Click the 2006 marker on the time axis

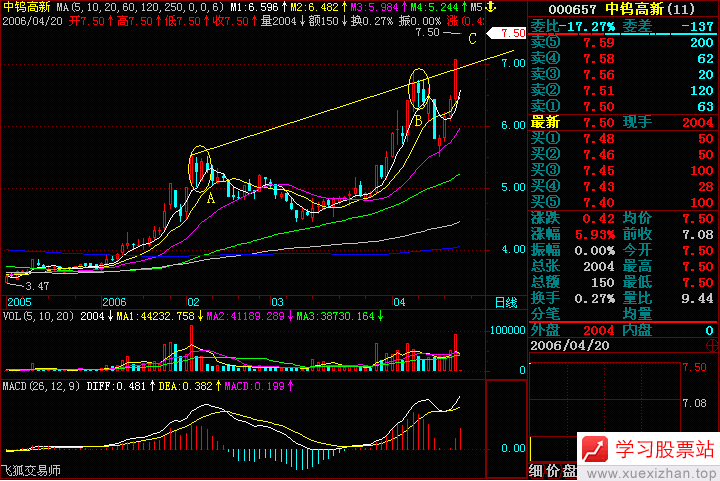coord(114,302)
